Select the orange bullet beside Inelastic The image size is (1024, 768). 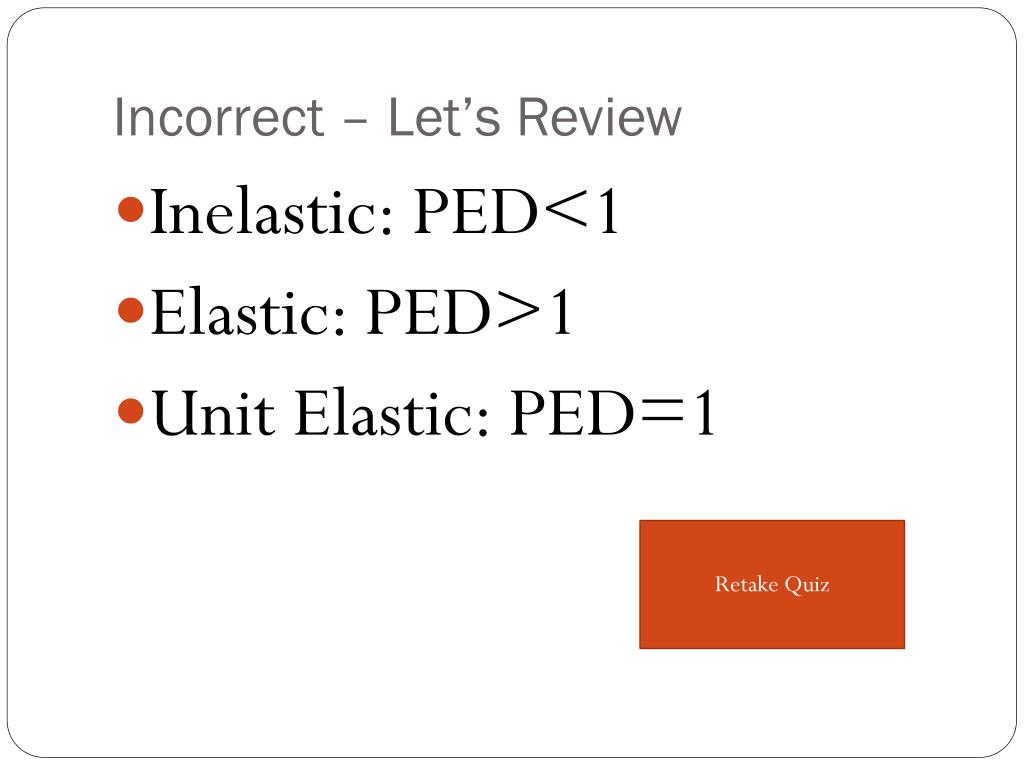pos(131,210)
